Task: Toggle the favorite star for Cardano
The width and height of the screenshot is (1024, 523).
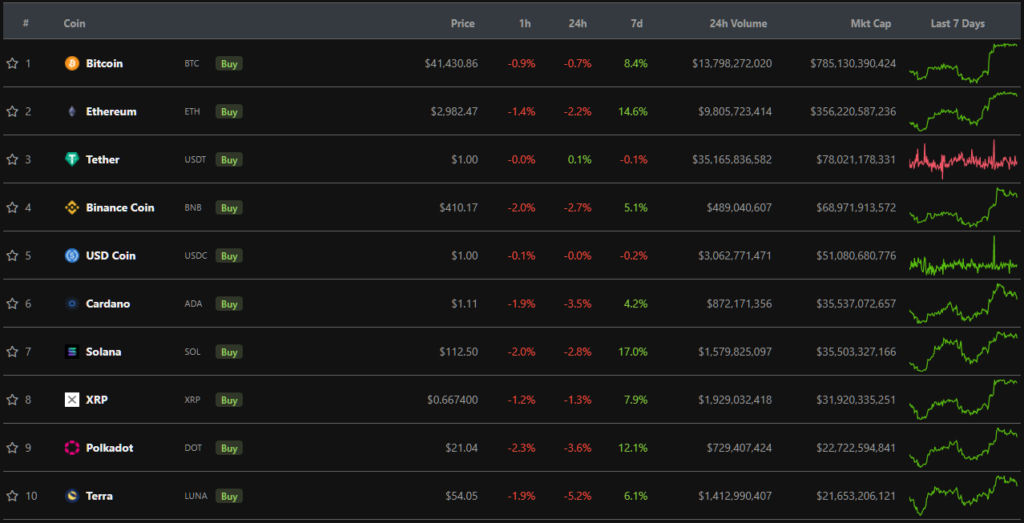Action: [12, 303]
